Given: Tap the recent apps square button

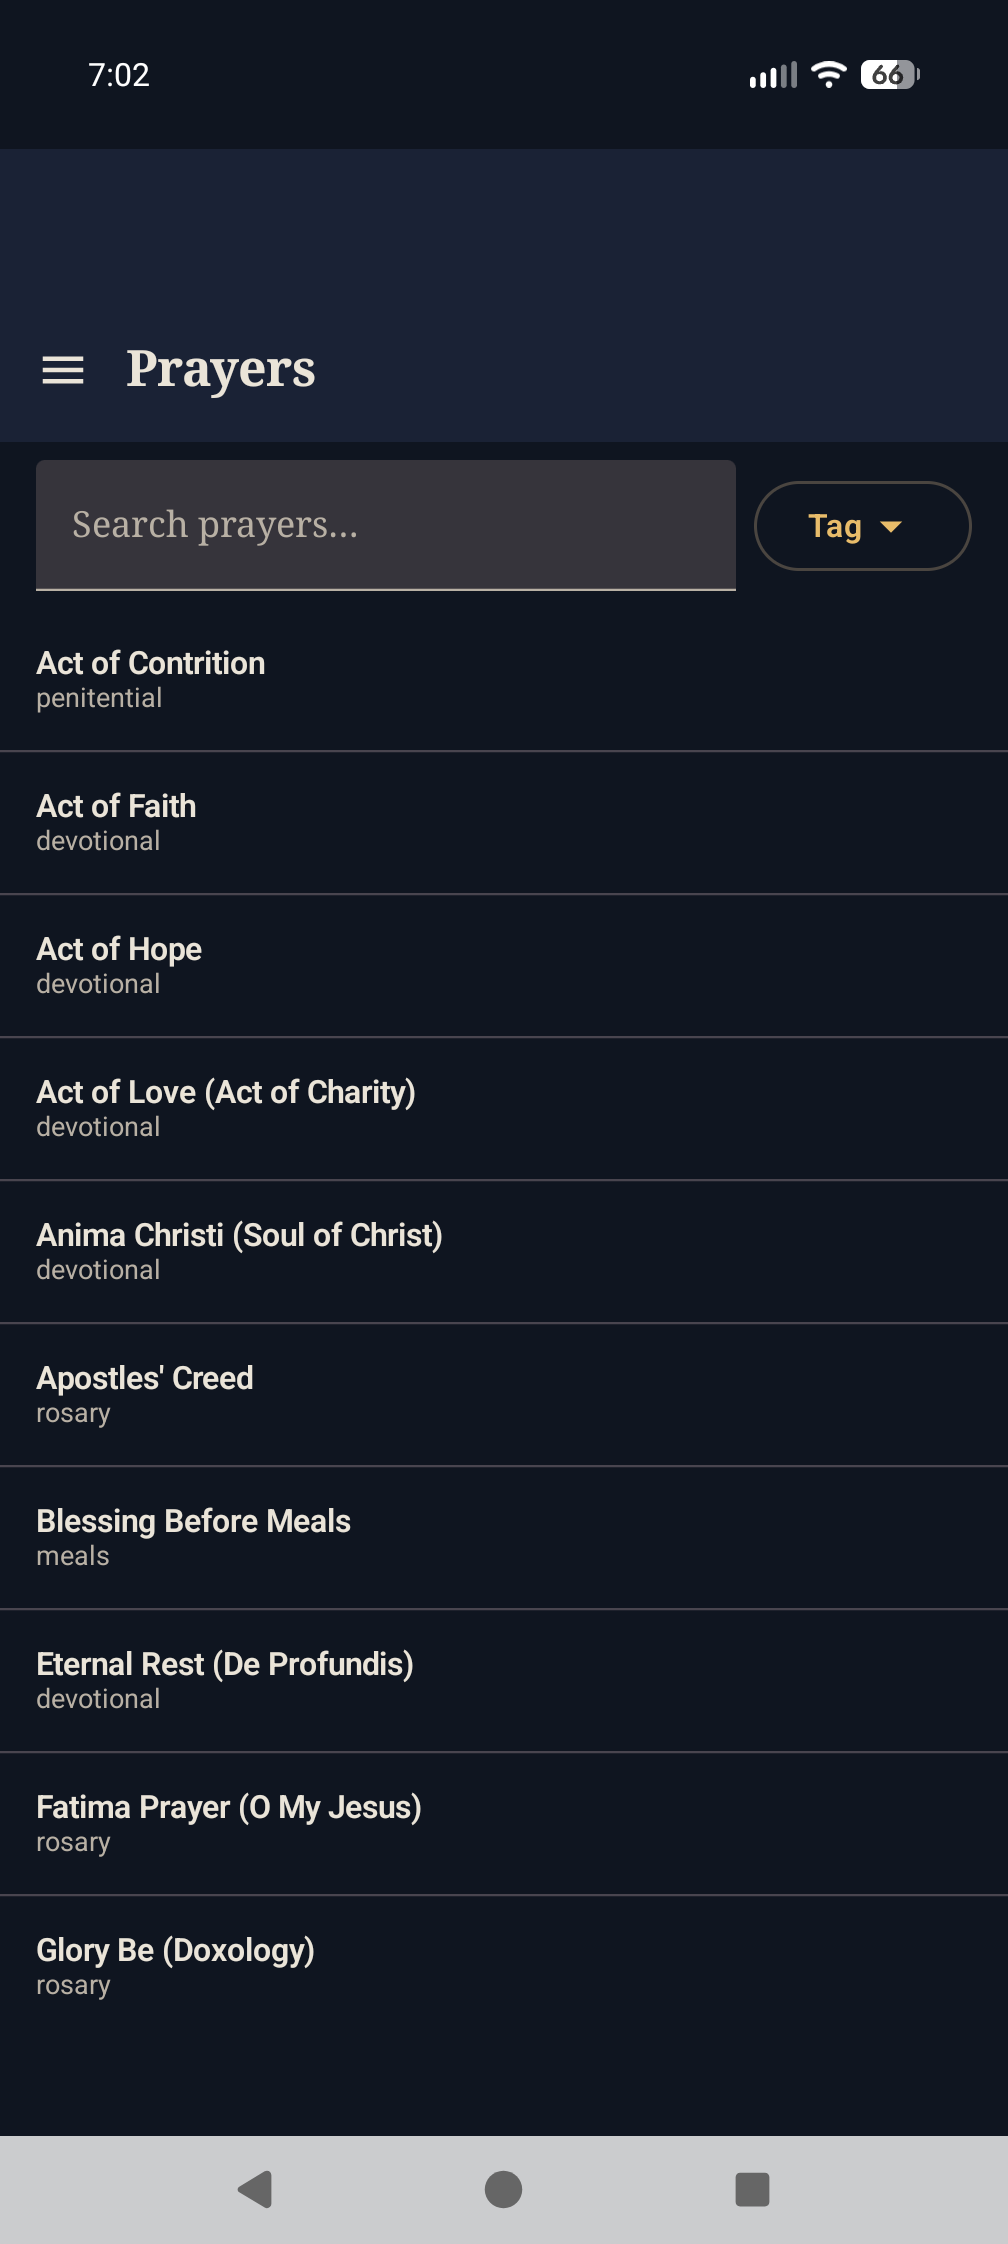Looking at the screenshot, I should pos(752,2189).
